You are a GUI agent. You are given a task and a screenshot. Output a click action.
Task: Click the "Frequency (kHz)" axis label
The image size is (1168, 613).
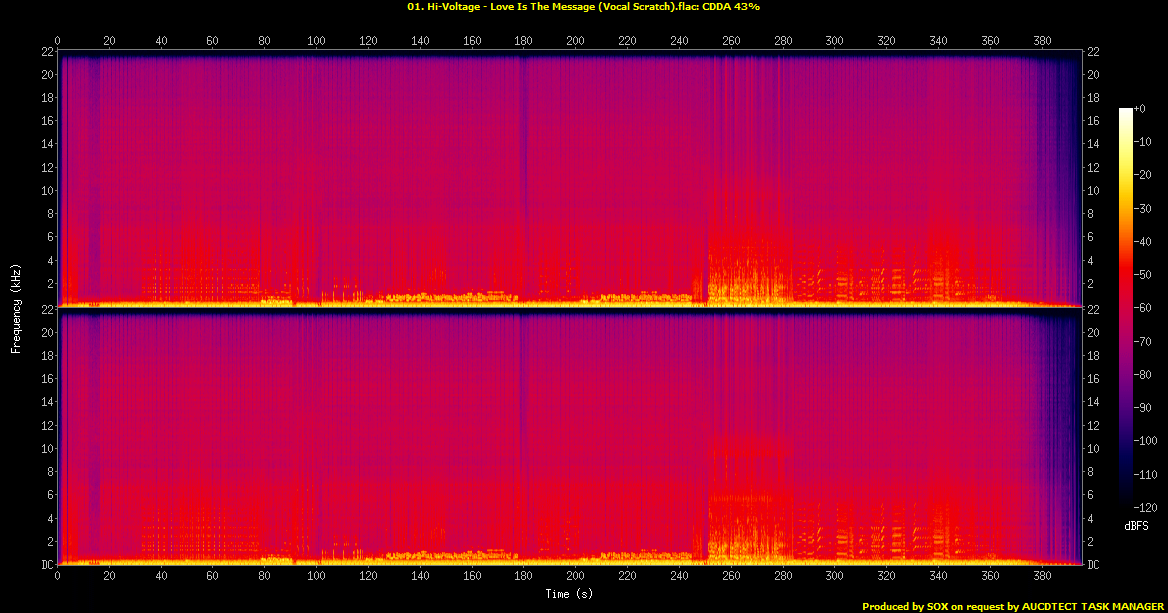point(16,308)
